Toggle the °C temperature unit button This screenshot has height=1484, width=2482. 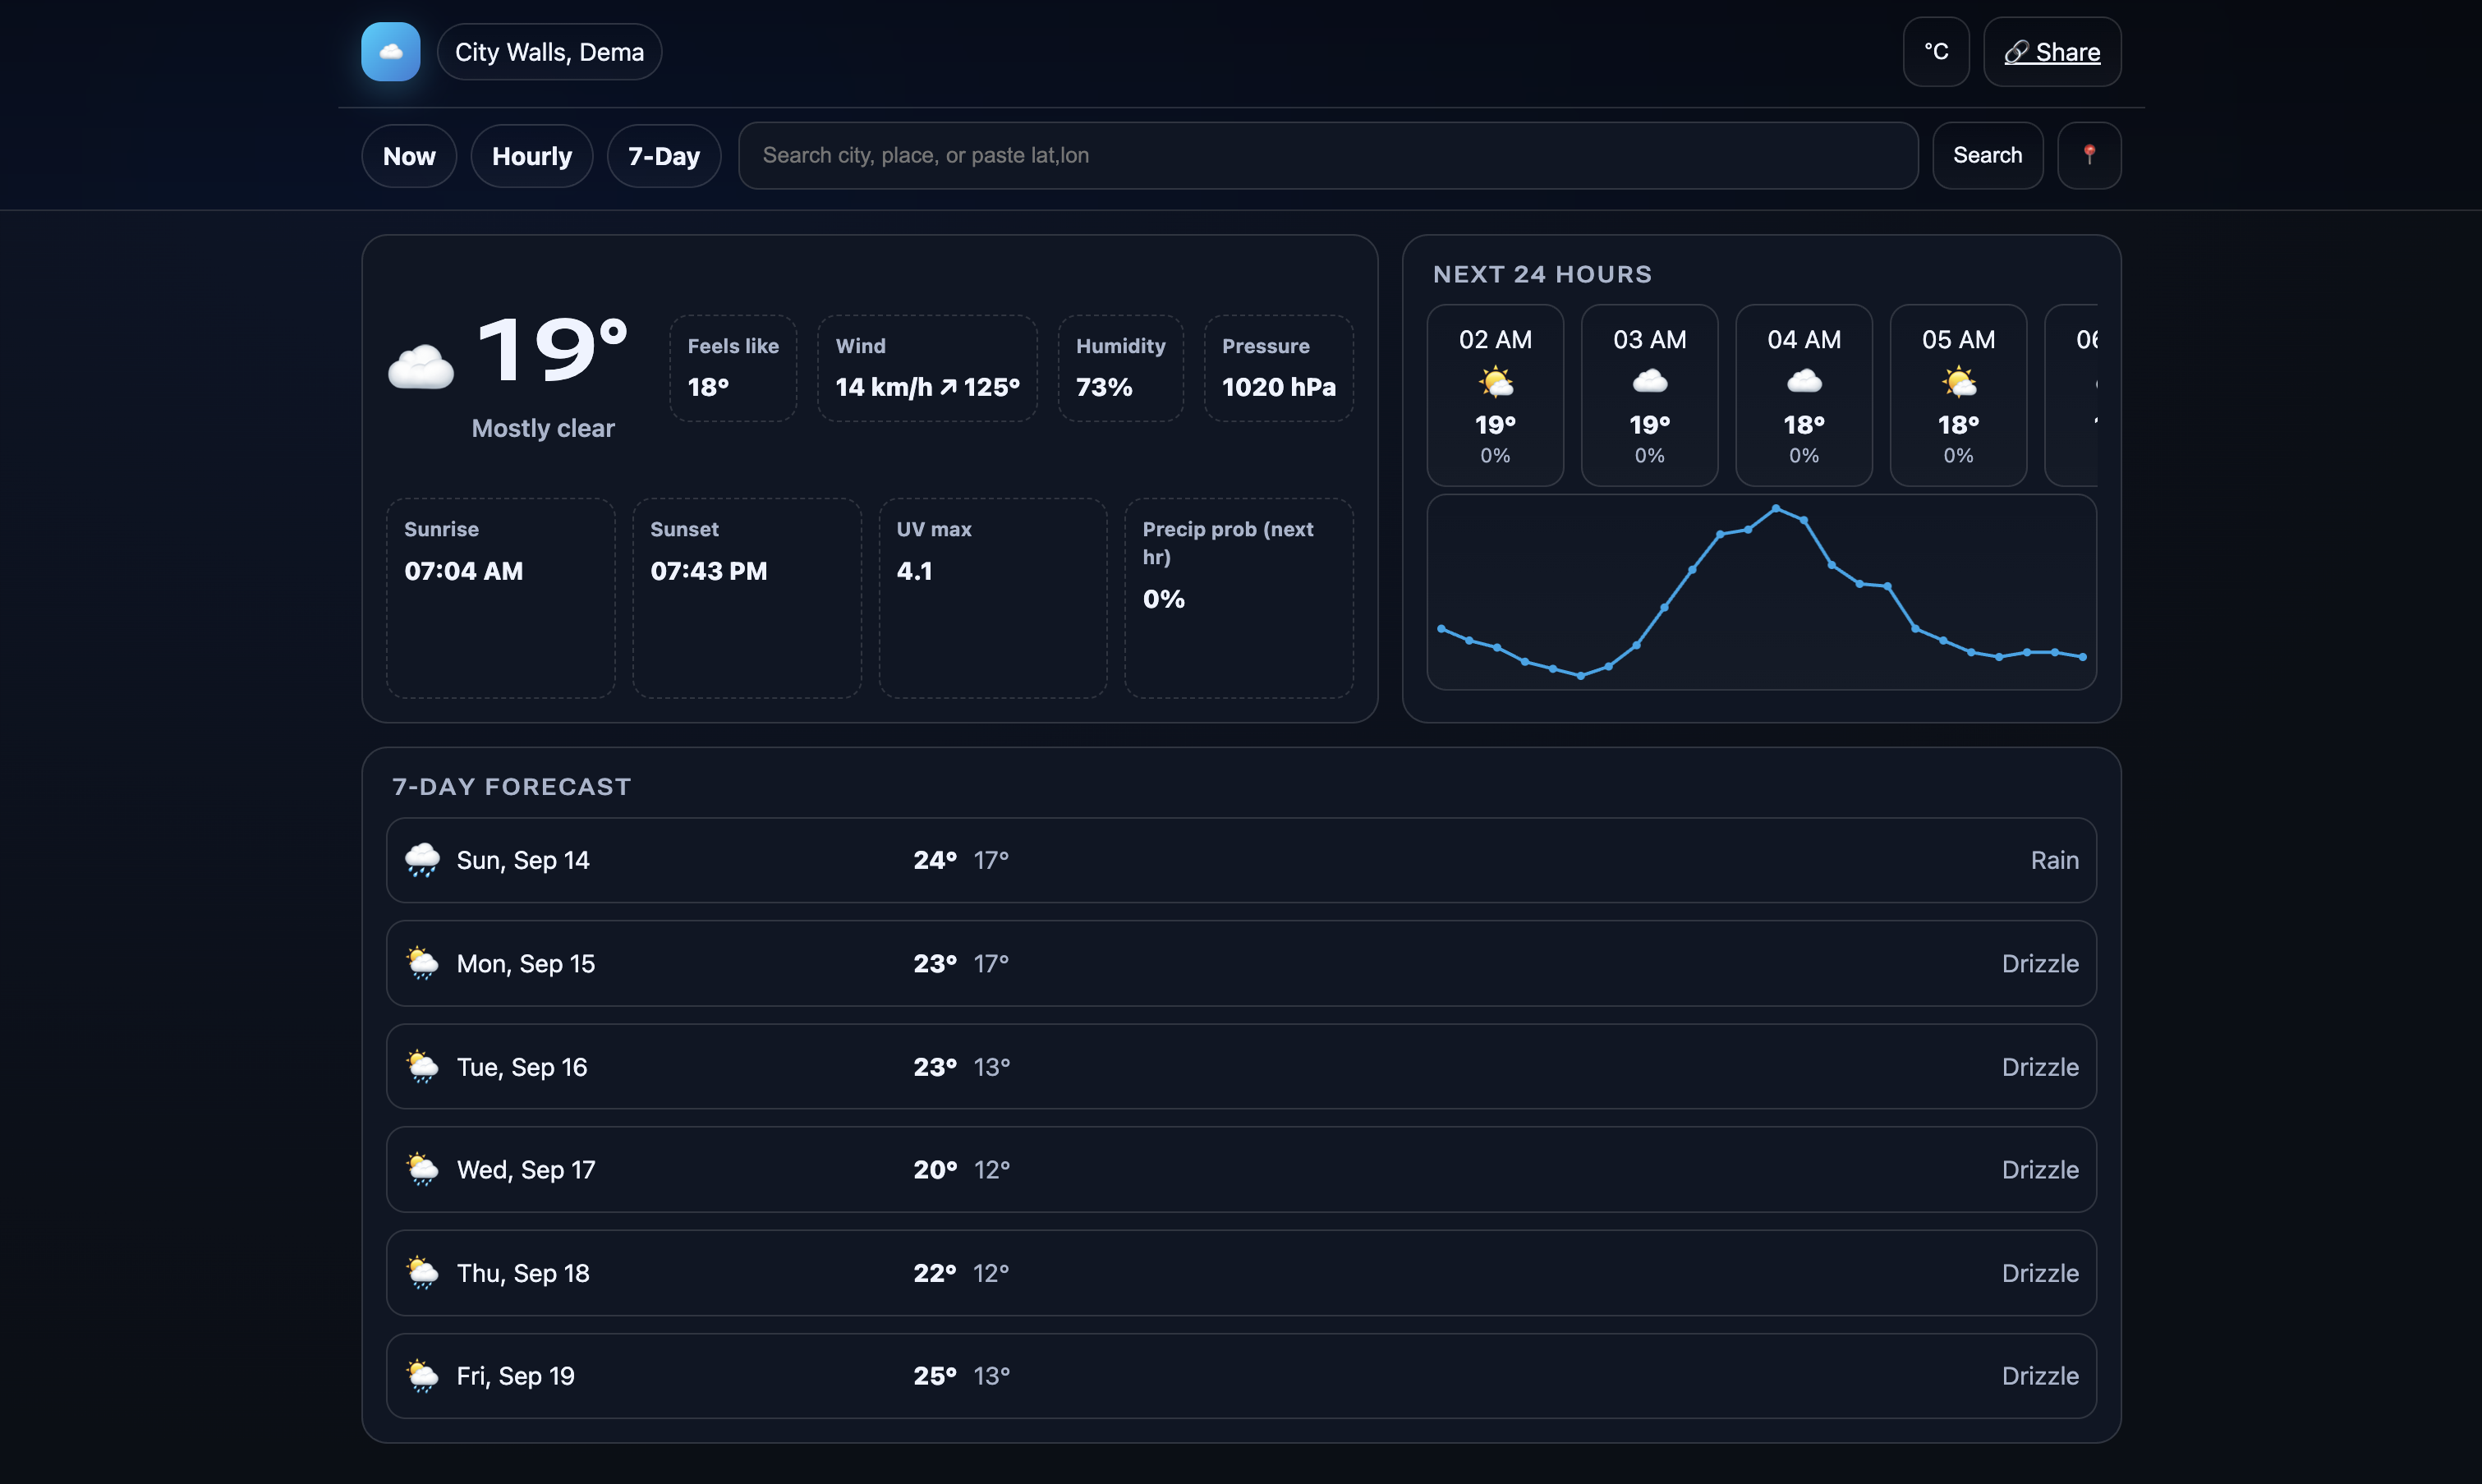1935,52
